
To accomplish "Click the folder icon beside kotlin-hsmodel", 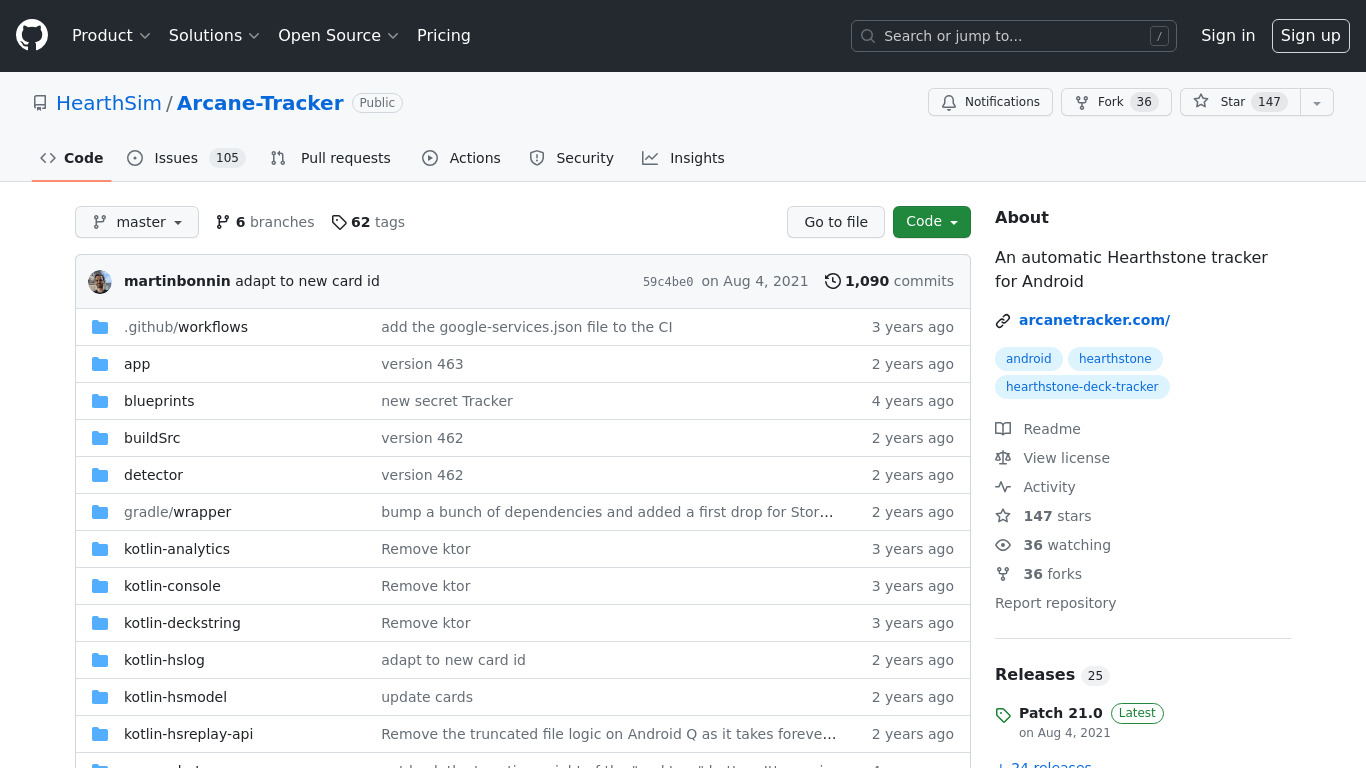I will point(100,697).
